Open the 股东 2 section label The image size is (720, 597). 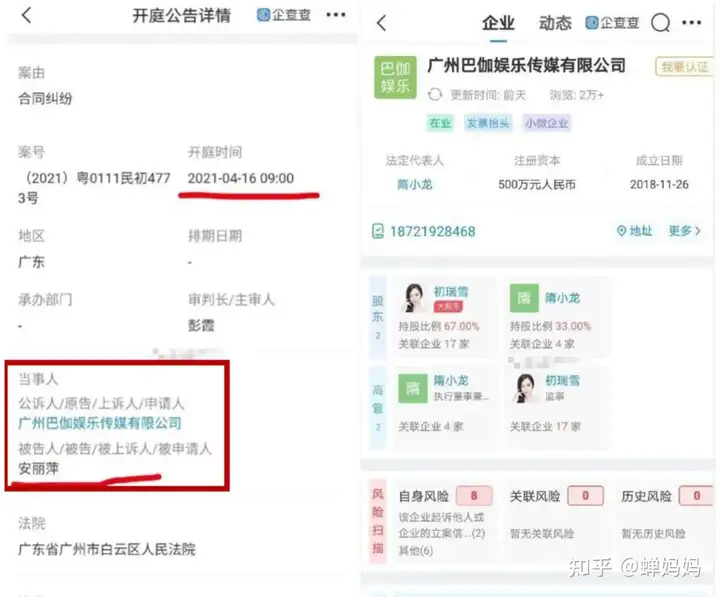tap(377, 317)
